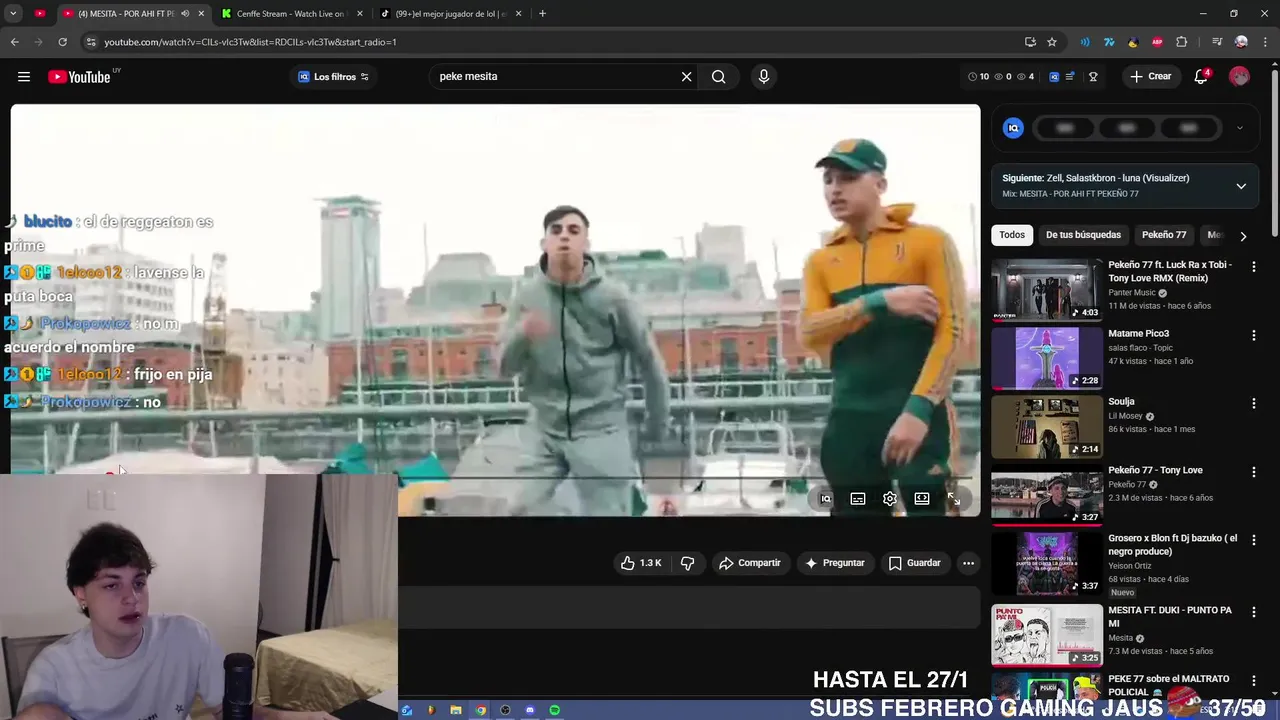The height and width of the screenshot is (720, 1280).
Task: Like the video (1.3 K)
Action: (x=641, y=563)
